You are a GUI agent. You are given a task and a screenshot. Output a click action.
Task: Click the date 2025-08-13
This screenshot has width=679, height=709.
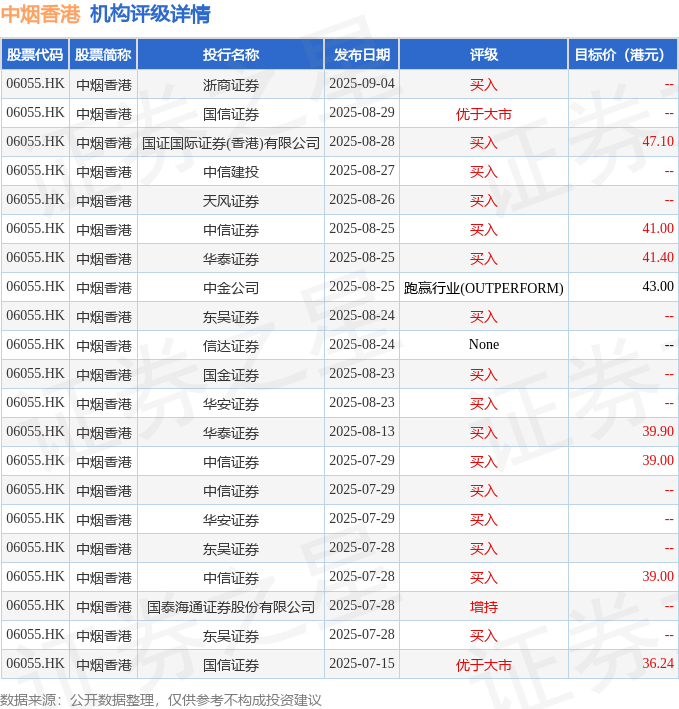pyautogui.click(x=362, y=431)
